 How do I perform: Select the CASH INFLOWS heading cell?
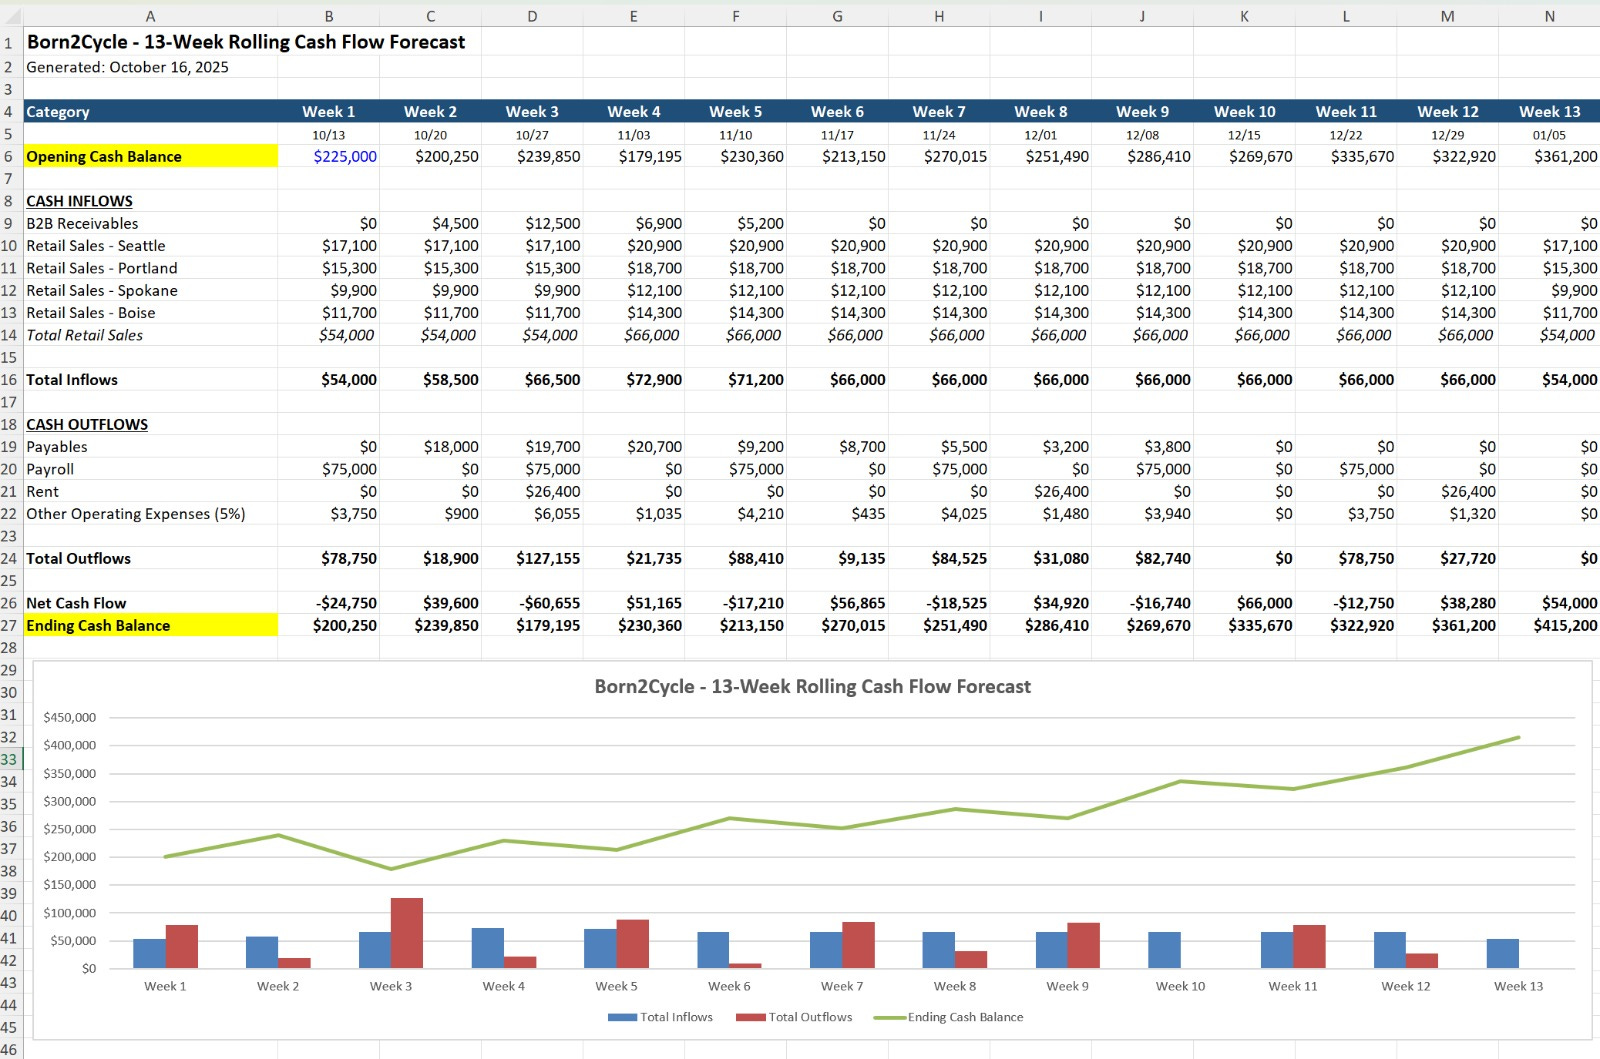(80, 201)
